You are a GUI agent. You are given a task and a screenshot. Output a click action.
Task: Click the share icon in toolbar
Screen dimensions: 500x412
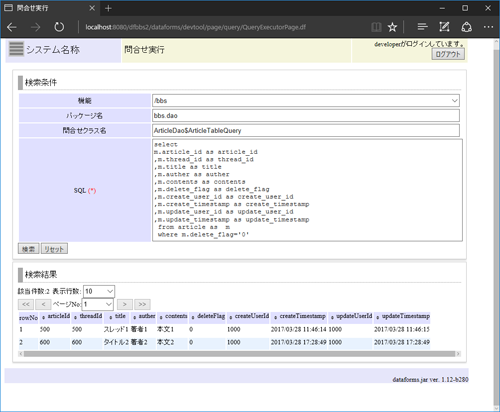(x=466, y=27)
